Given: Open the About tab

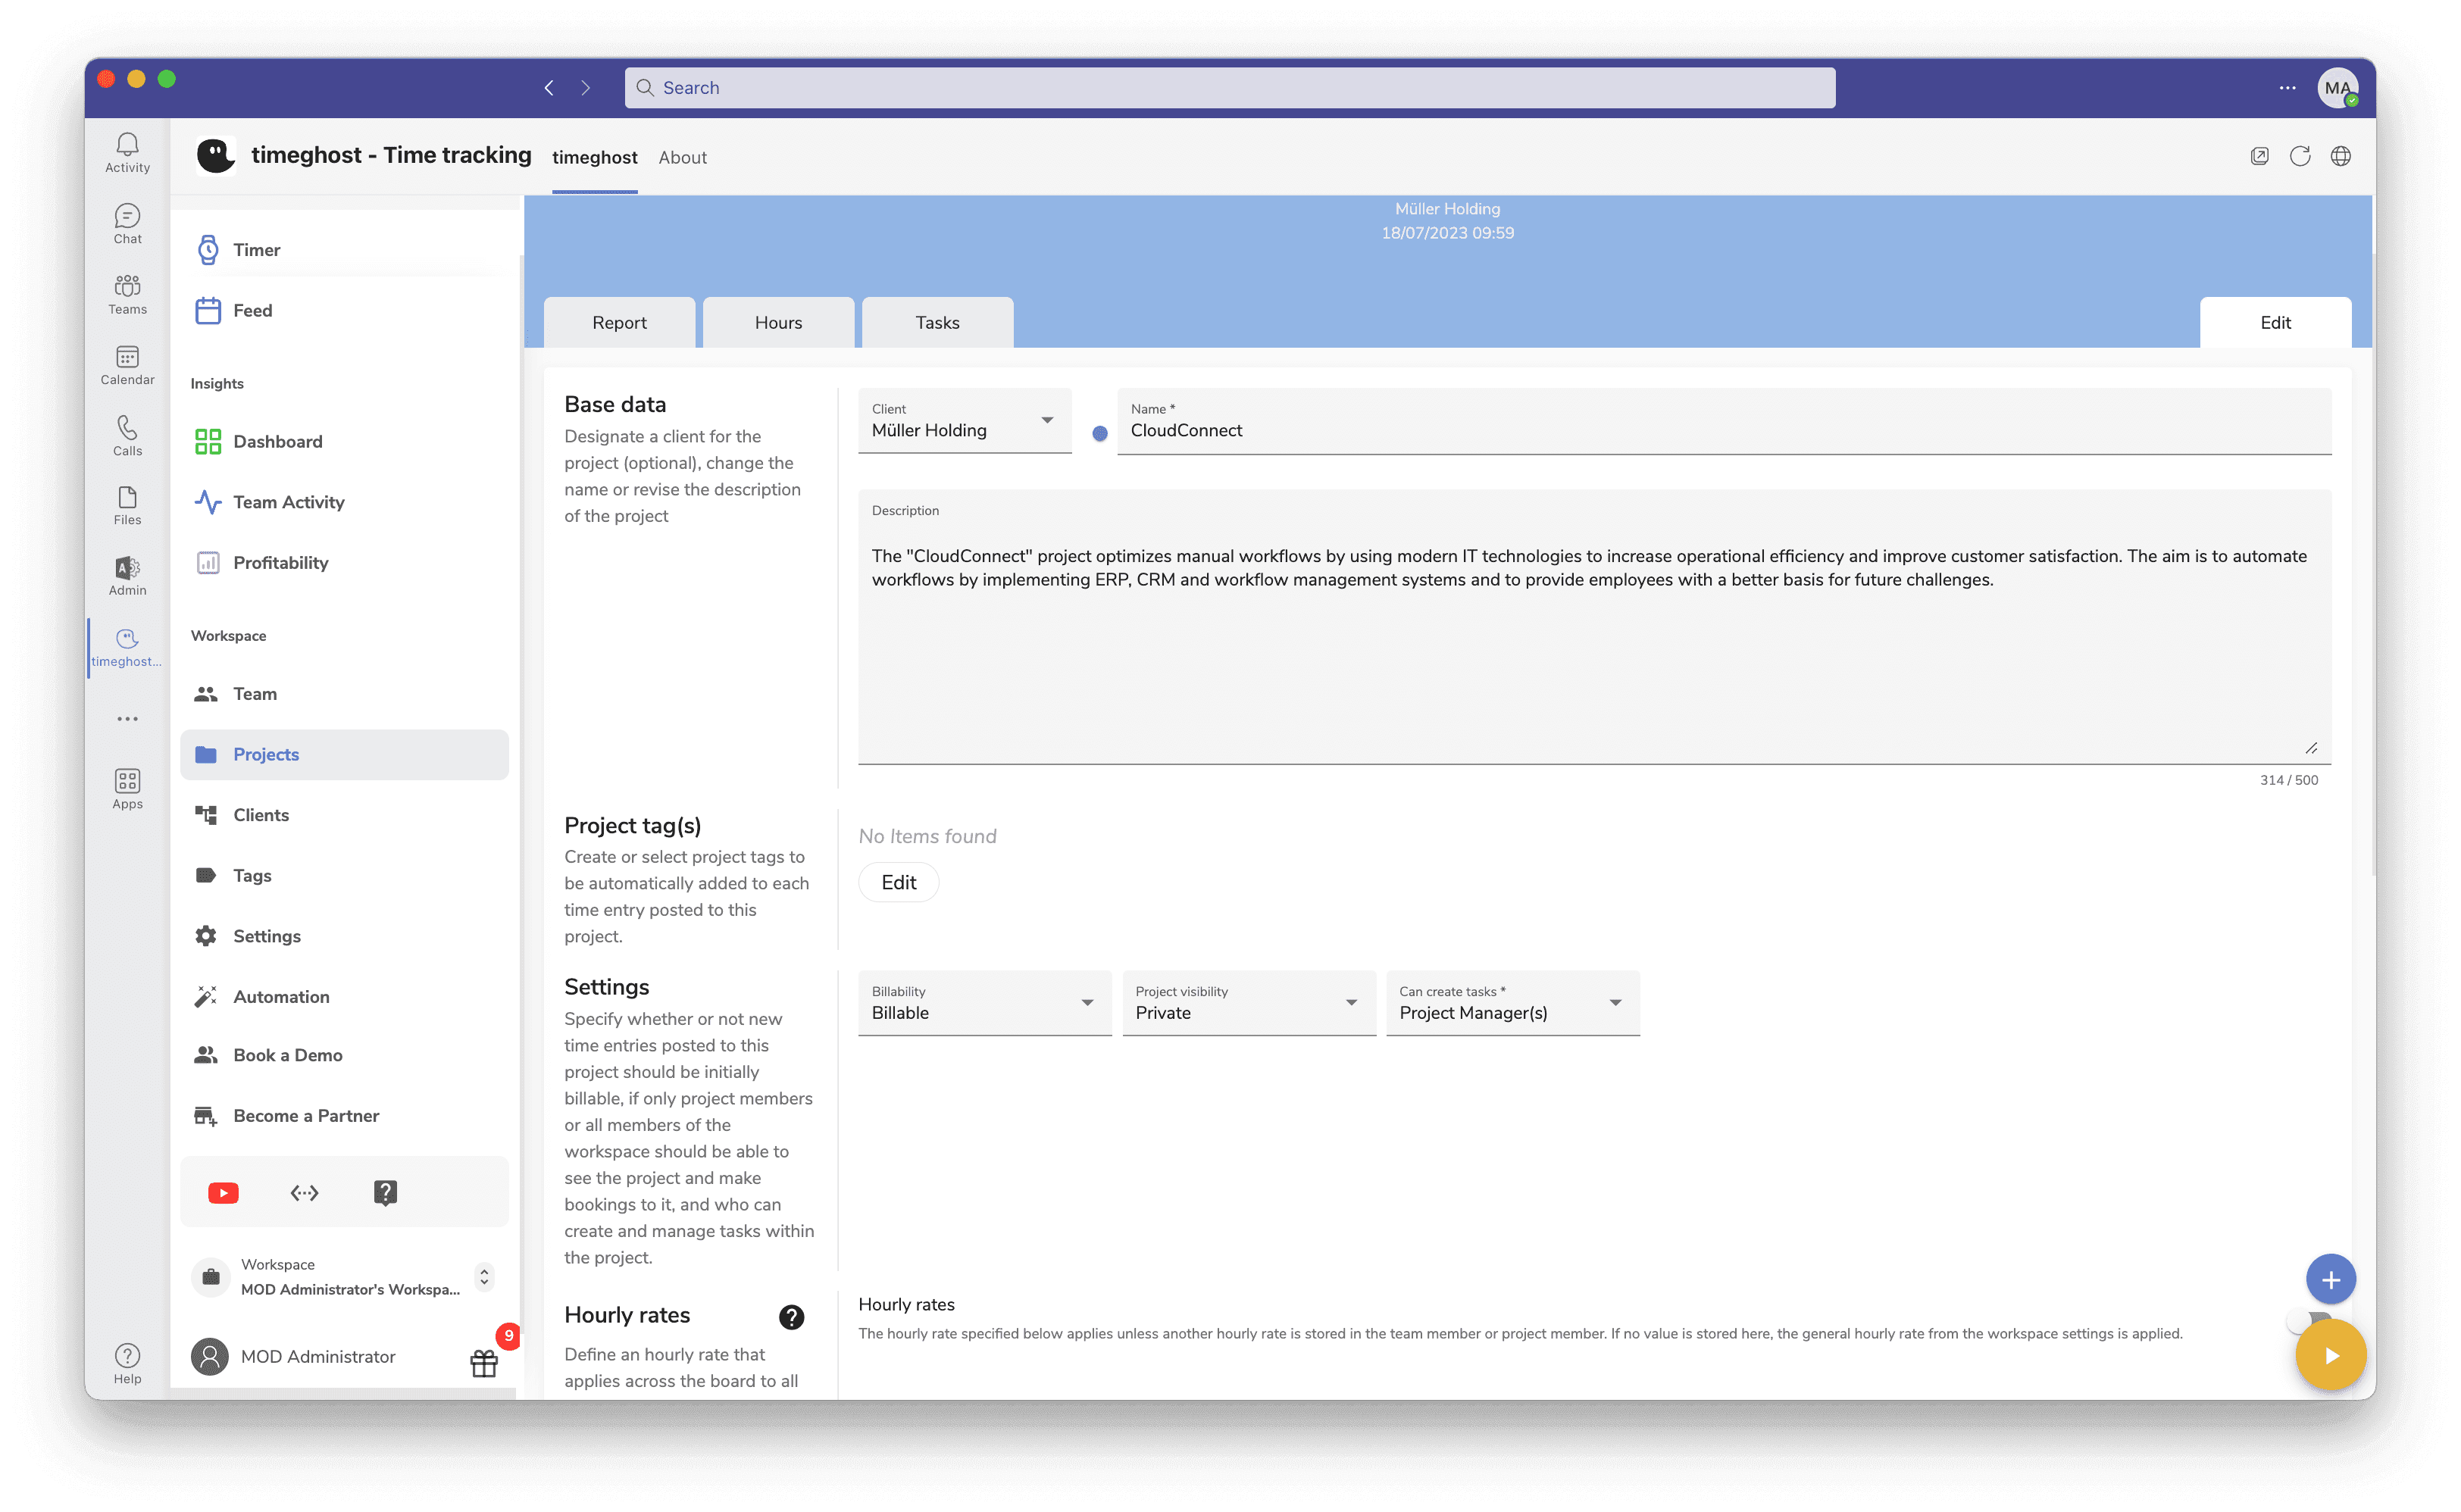Looking at the screenshot, I should (682, 157).
